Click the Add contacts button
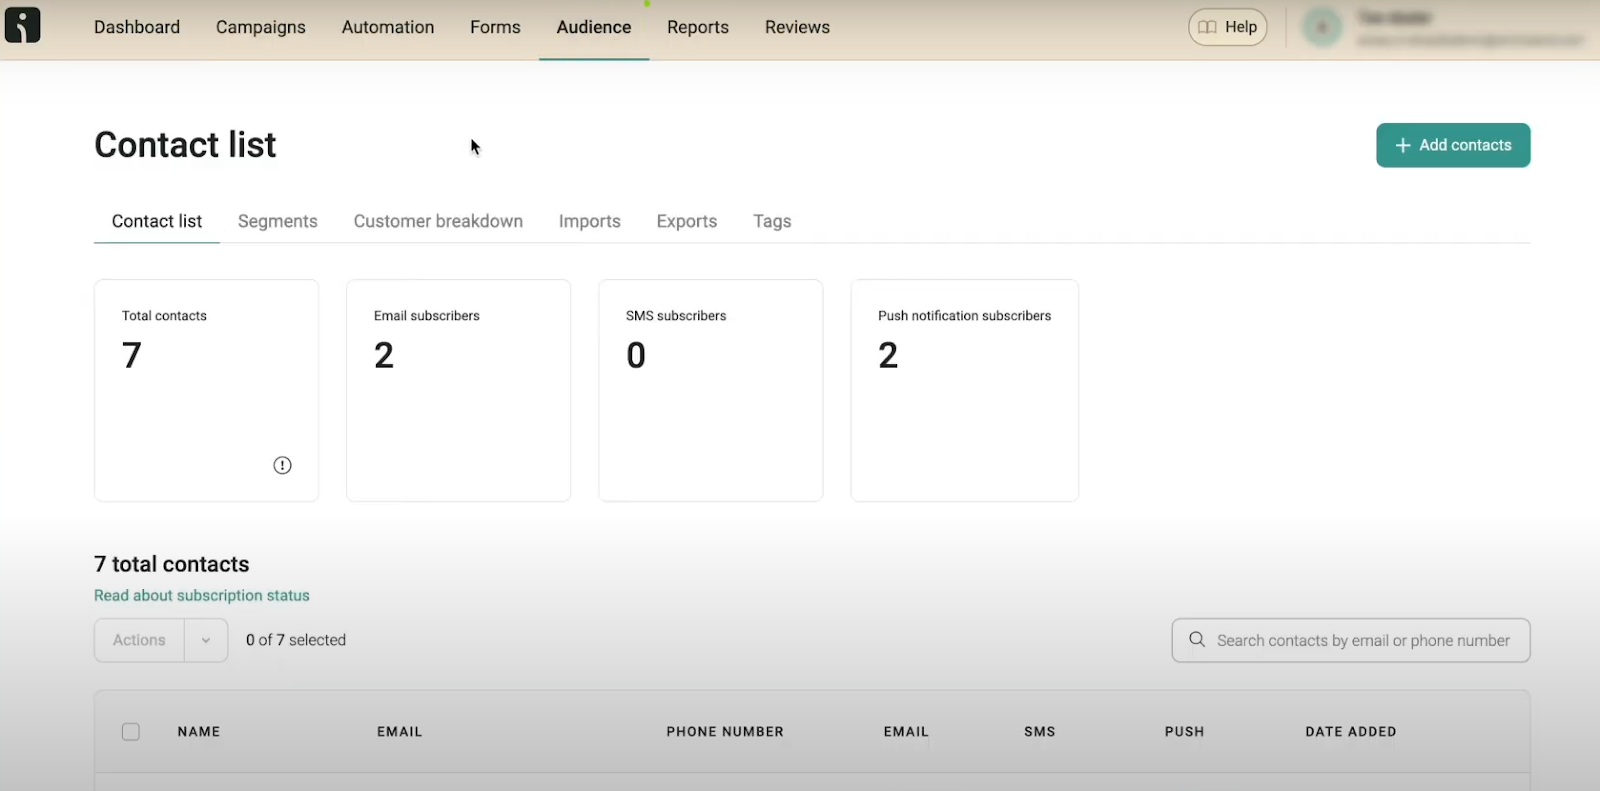 point(1453,145)
